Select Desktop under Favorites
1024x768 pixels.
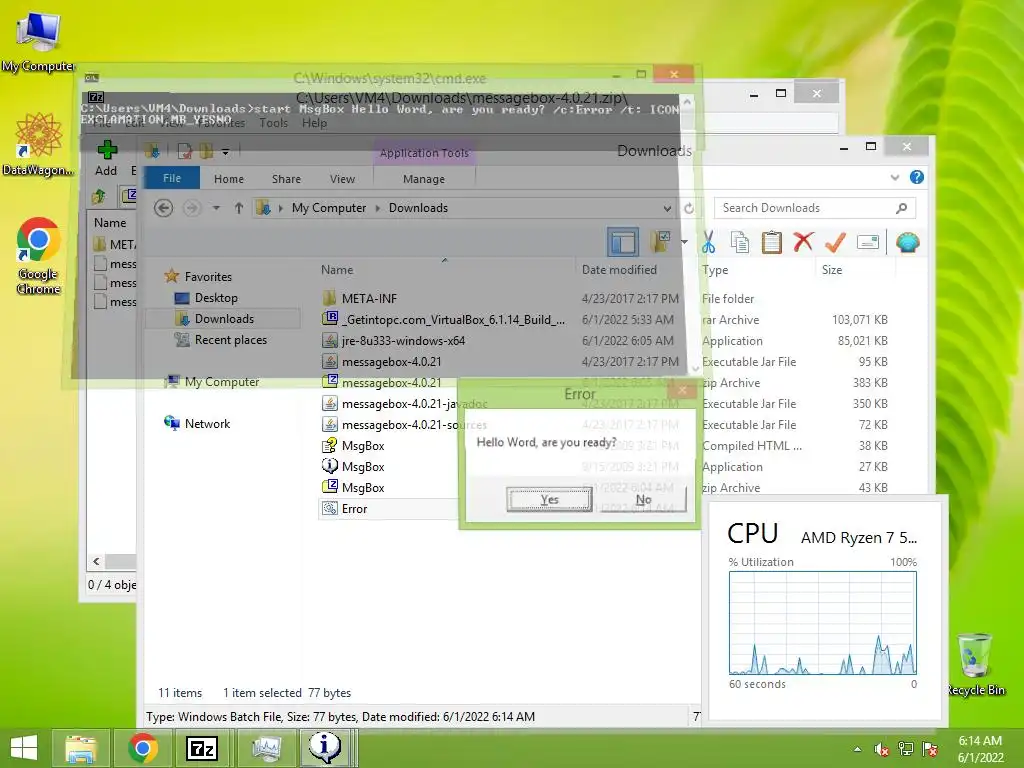coord(216,298)
